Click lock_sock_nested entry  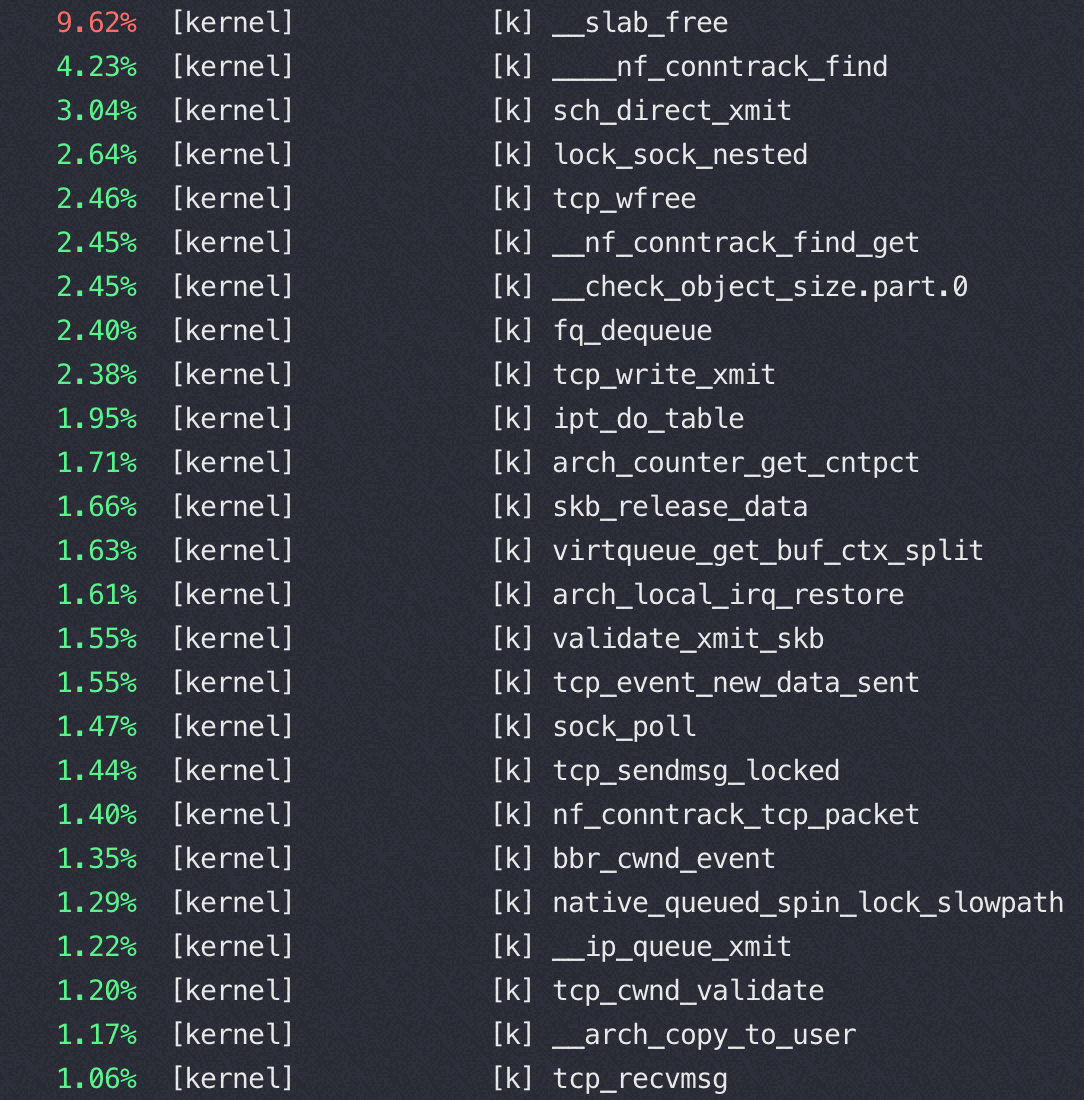pyautogui.click(x=679, y=155)
